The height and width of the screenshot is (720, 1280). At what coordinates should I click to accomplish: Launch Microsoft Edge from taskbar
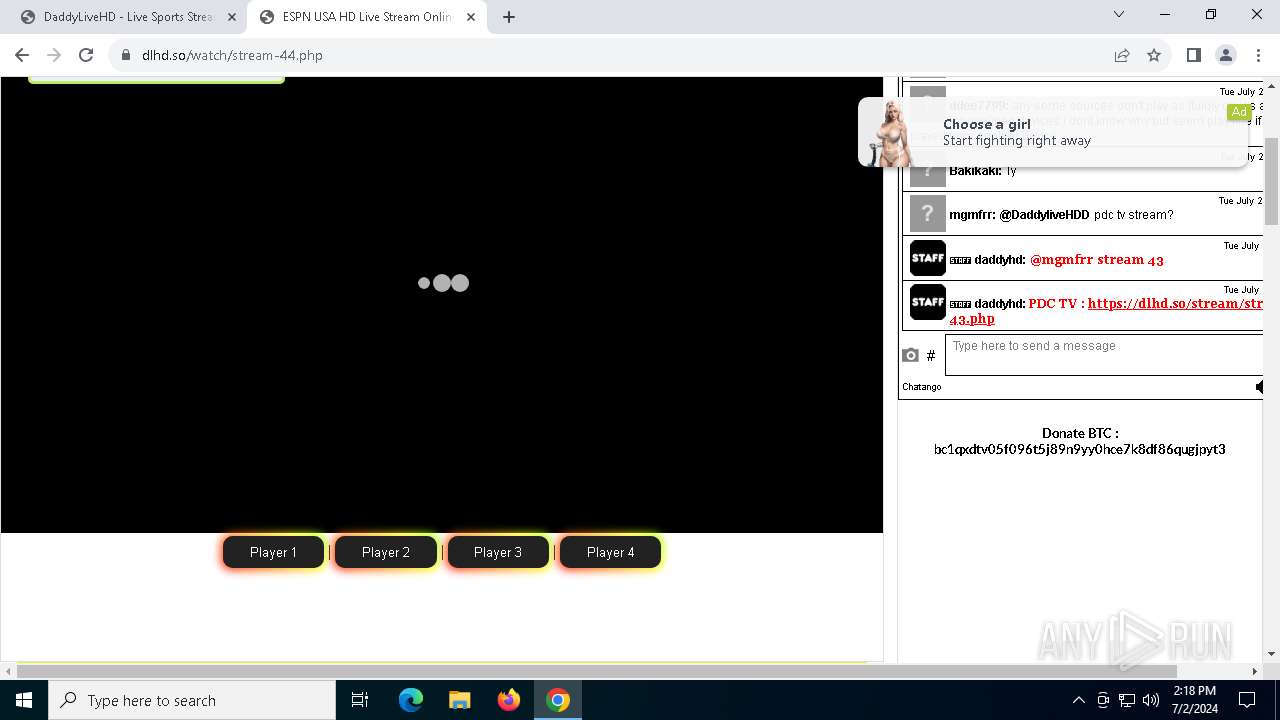tap(411, 700)
